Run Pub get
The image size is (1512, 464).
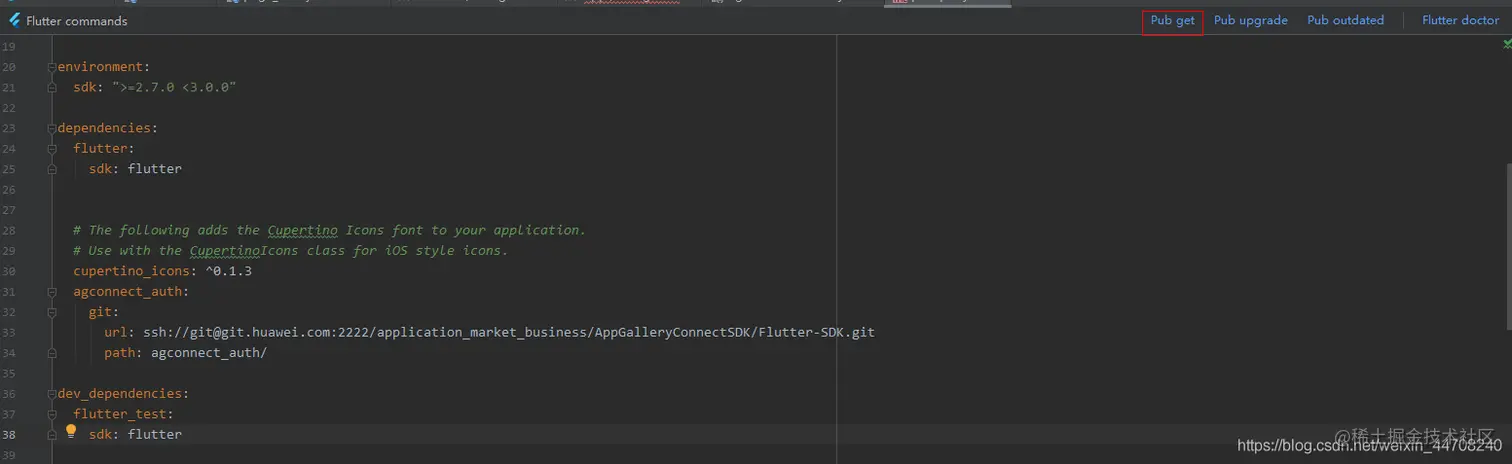coord(1172,20)
